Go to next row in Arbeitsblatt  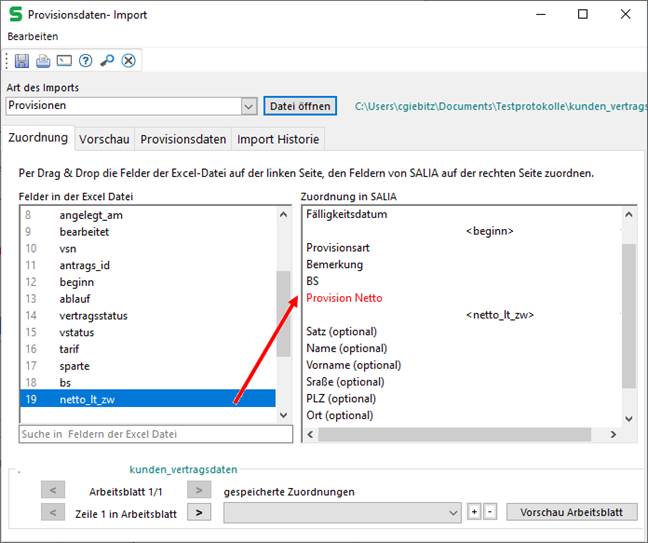200,512
